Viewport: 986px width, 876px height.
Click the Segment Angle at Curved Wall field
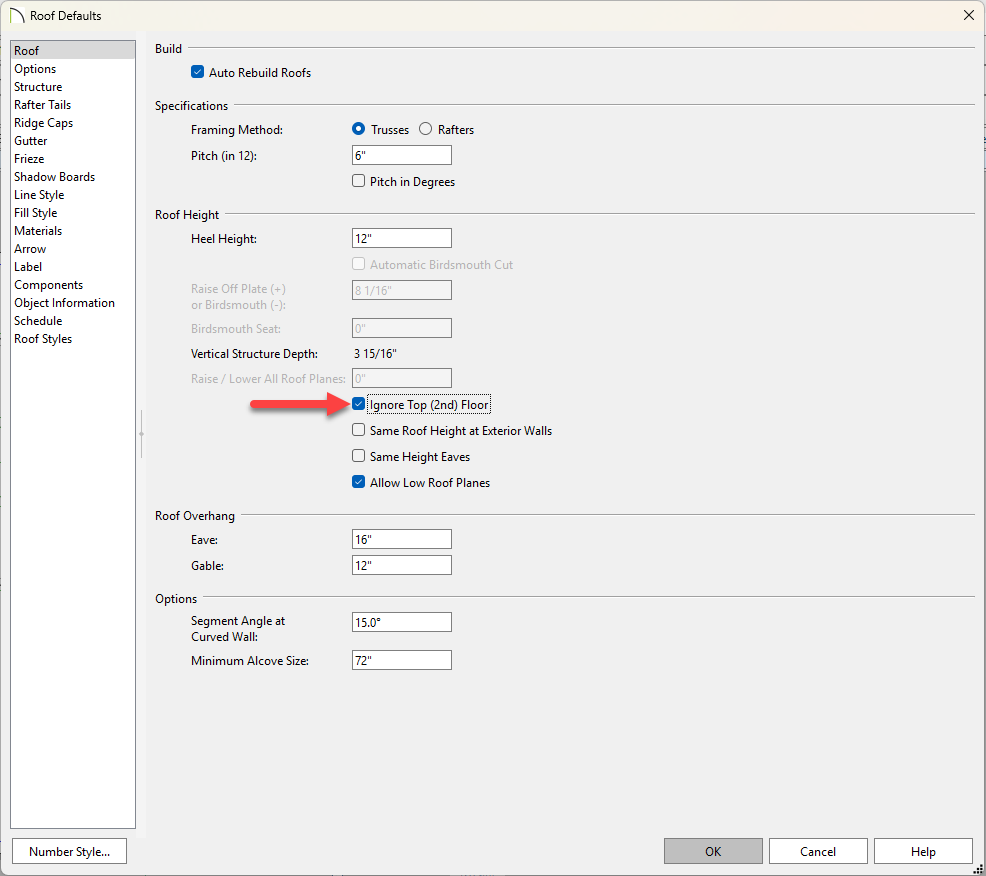pyautogui.click(x=402, y=622)
